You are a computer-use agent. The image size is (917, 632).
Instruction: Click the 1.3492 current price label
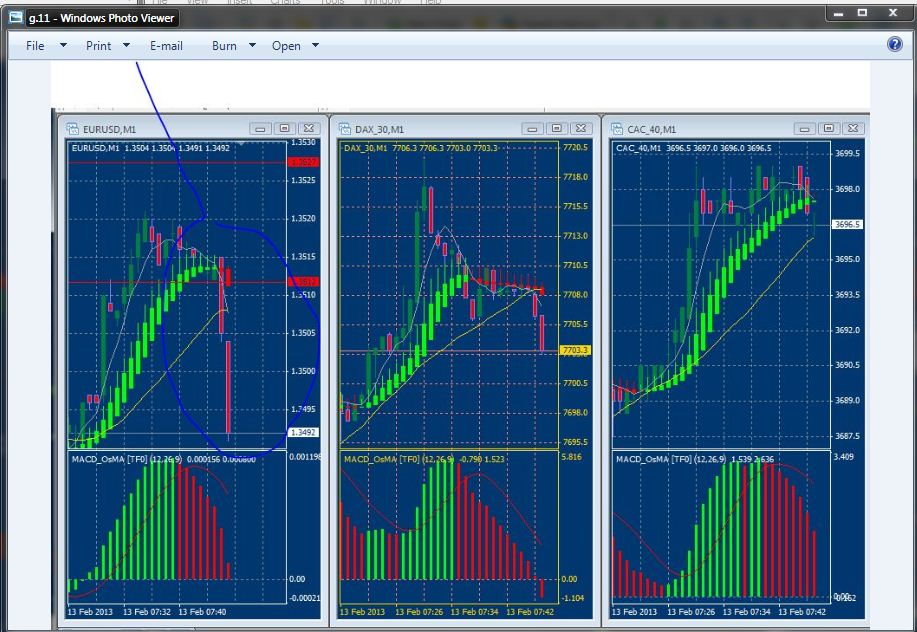point(304,433)
